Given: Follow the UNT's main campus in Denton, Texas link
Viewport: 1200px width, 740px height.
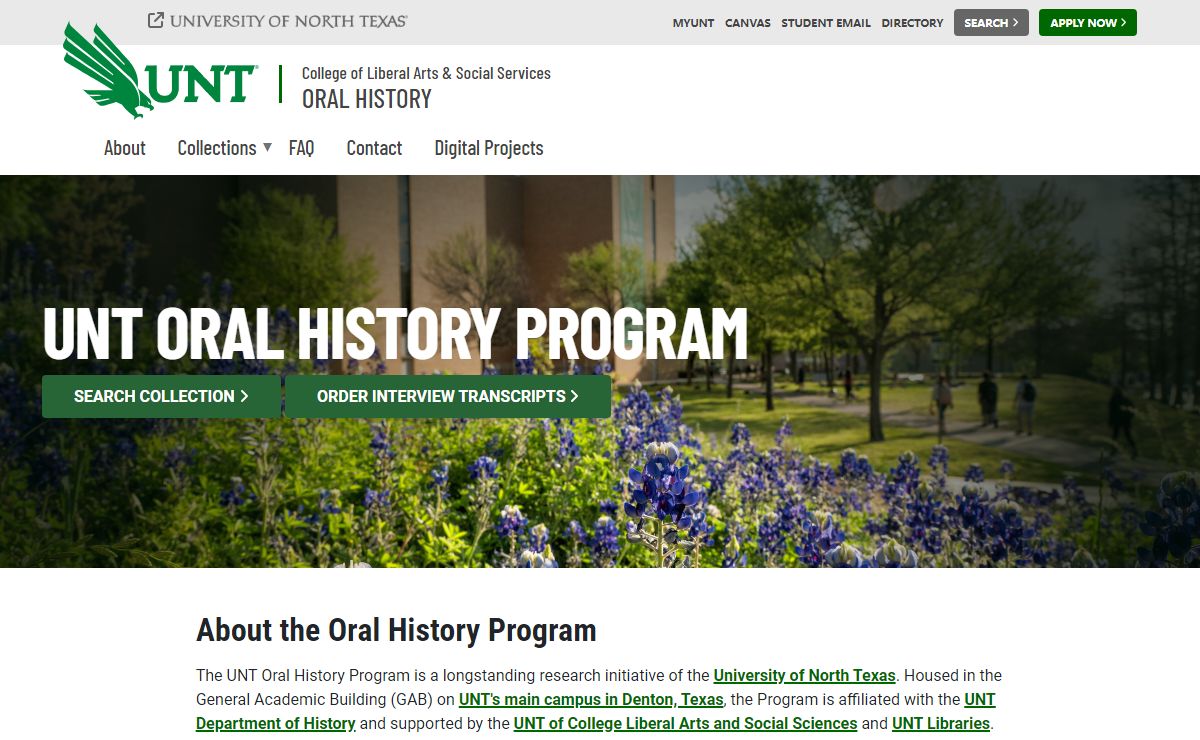Looking at the screenshot, I should pyautogui.click(x=591, y=699).
